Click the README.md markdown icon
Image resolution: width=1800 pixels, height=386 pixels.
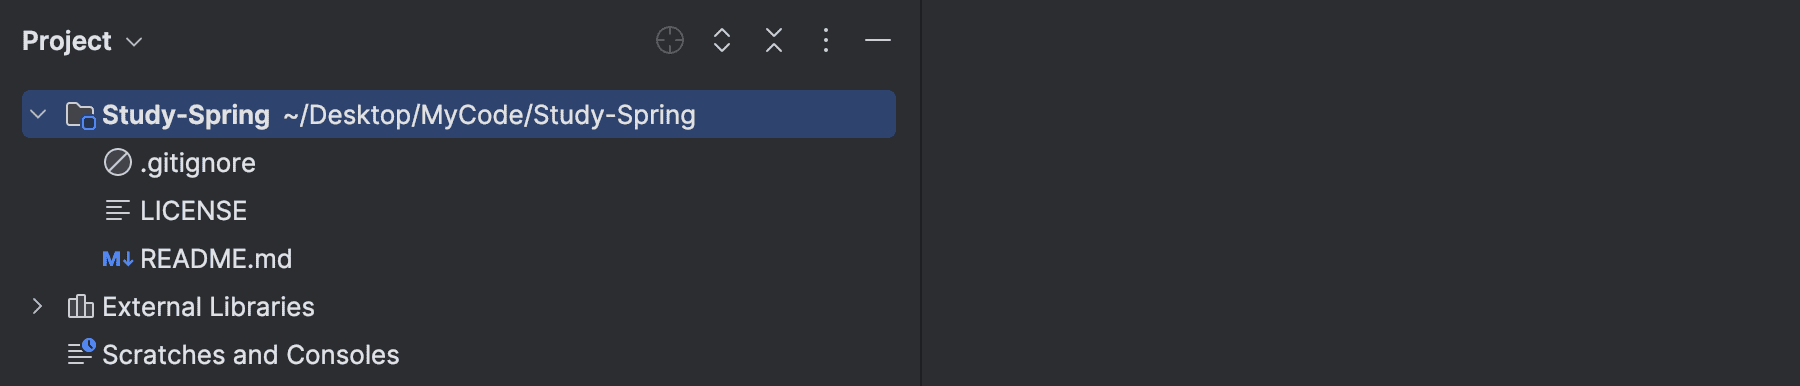click(x=118, y=259)
